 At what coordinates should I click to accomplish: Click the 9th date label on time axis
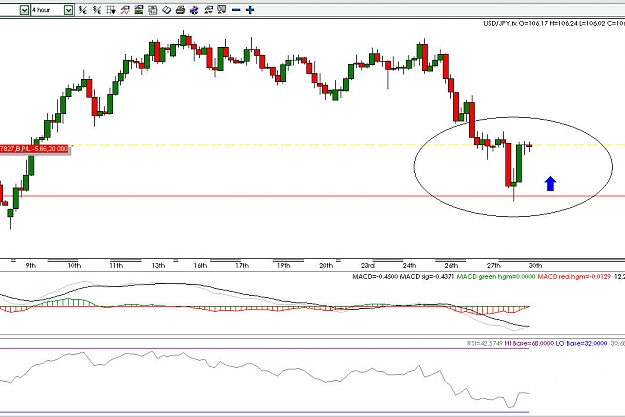click(31, 266)
